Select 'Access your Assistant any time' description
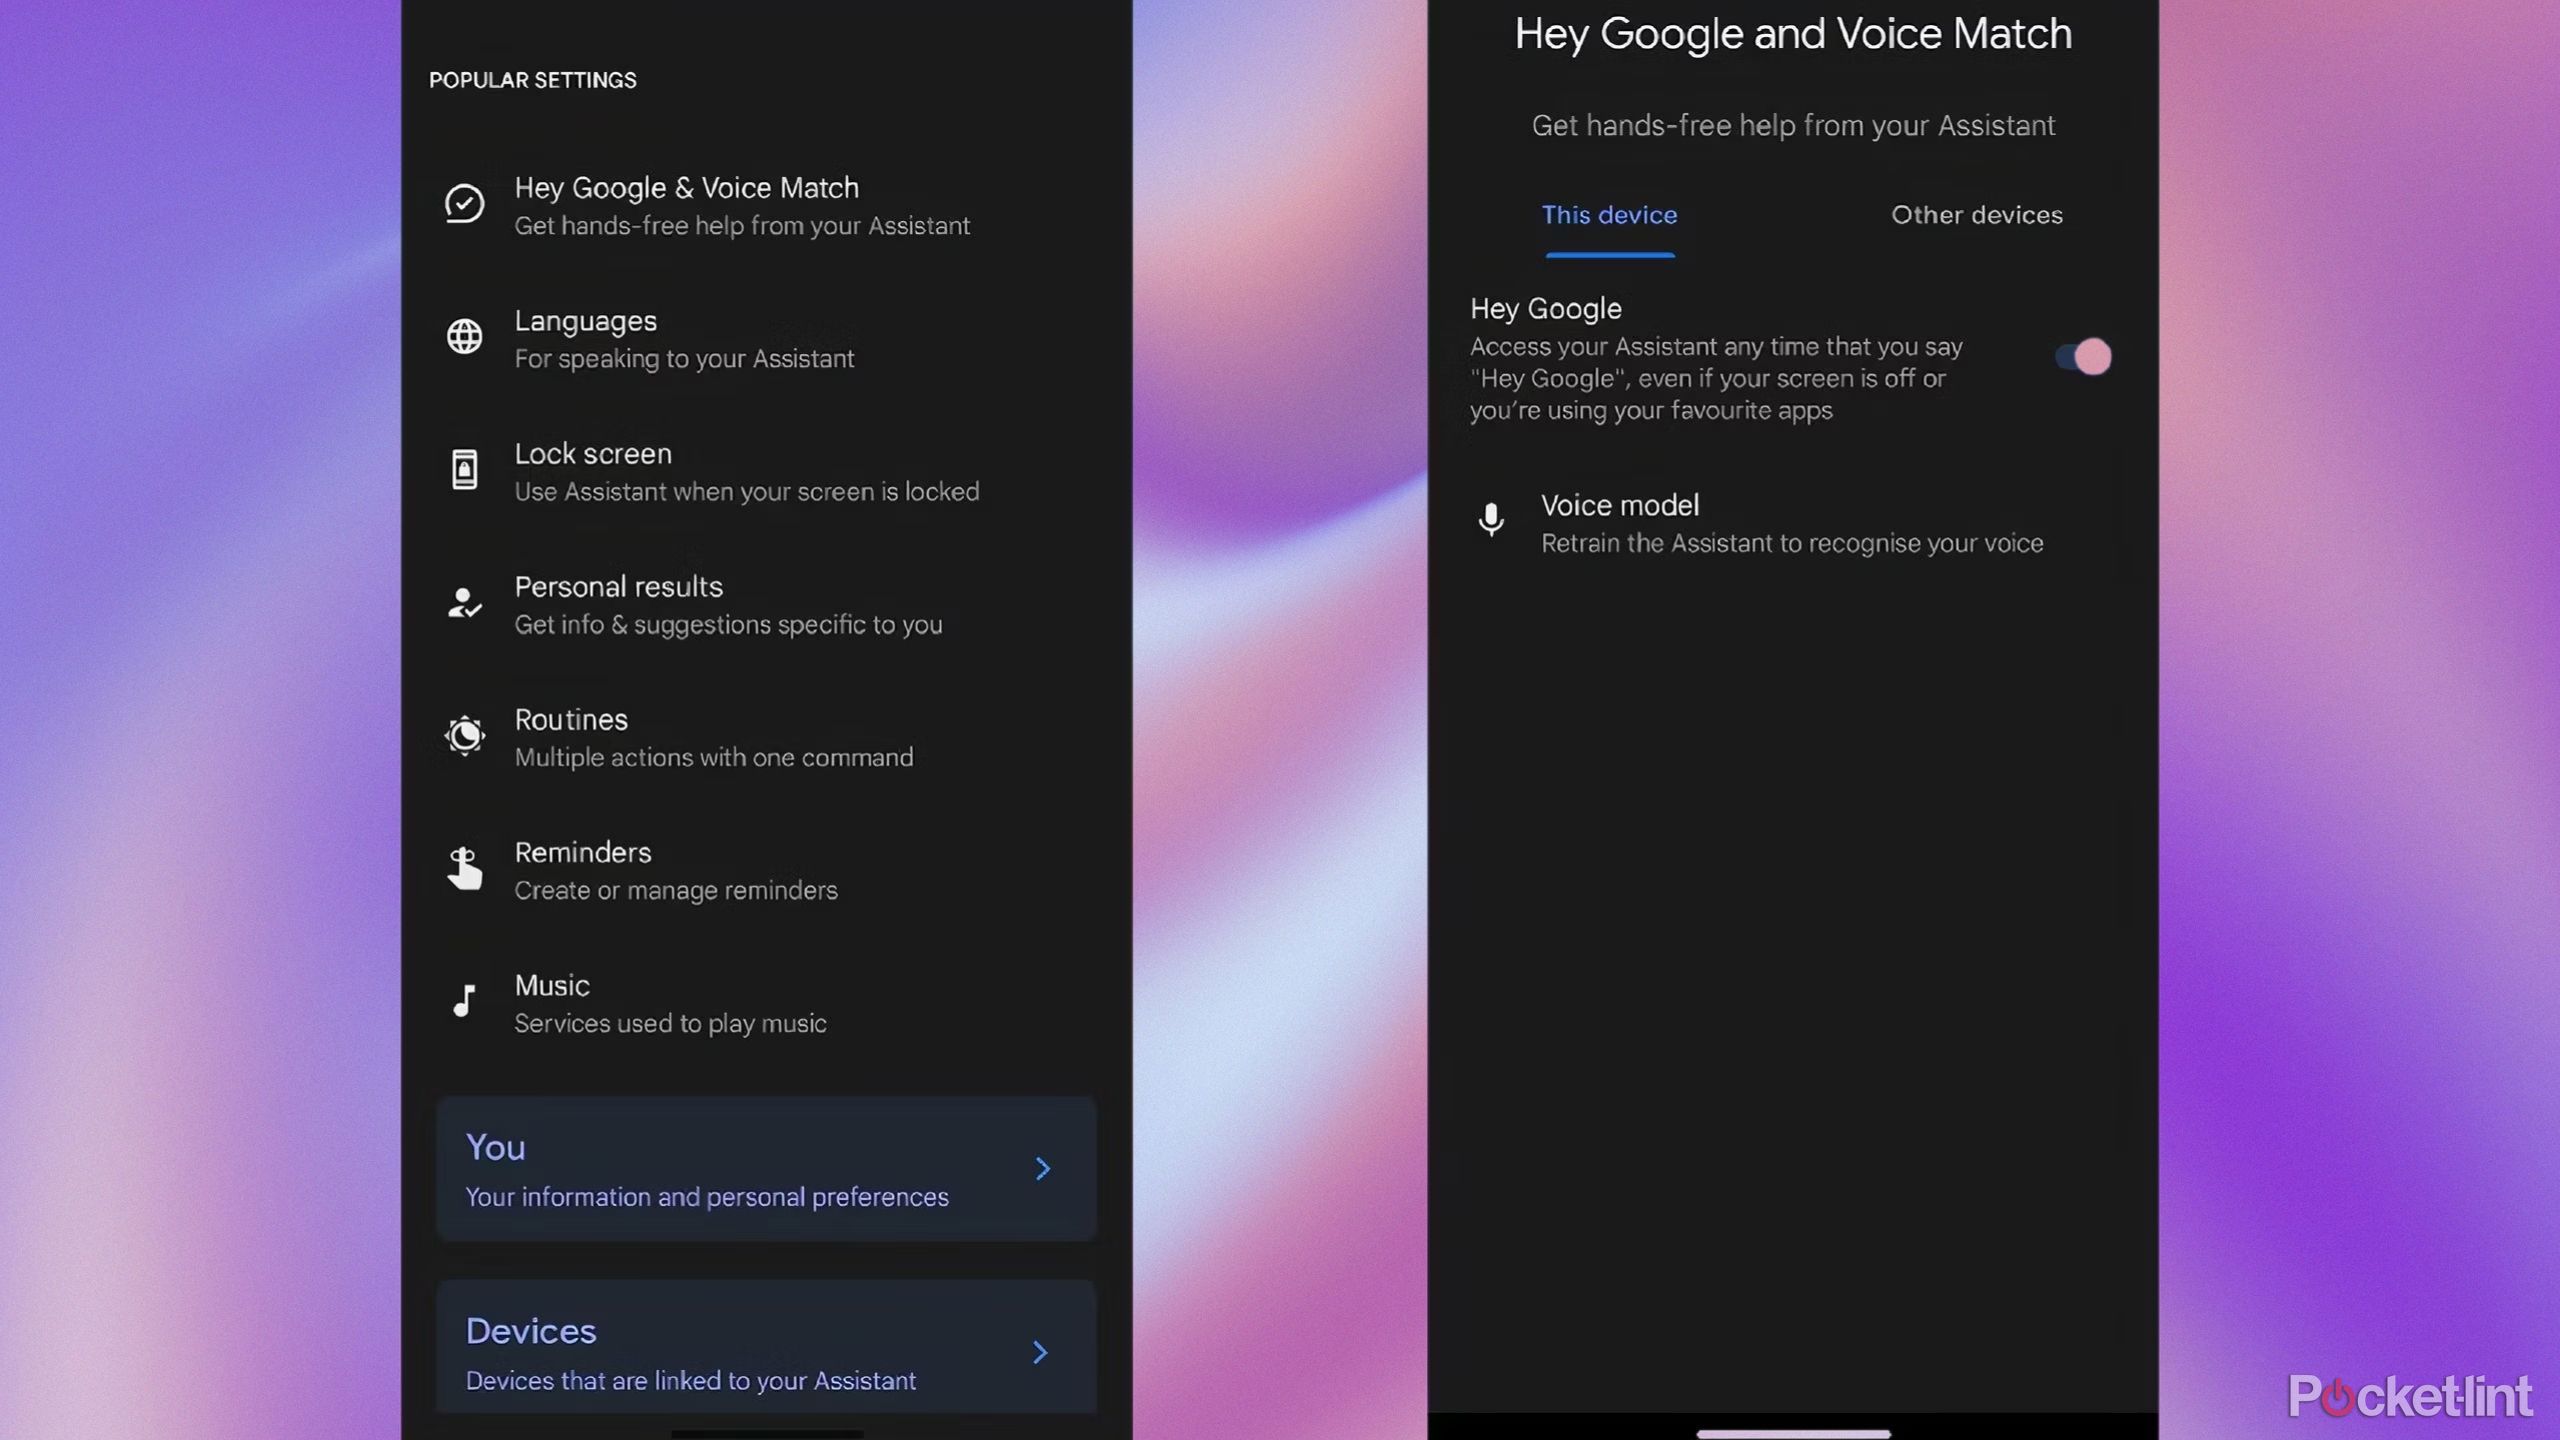This screenshot has height=1440, width=2560. point(1715,379)
